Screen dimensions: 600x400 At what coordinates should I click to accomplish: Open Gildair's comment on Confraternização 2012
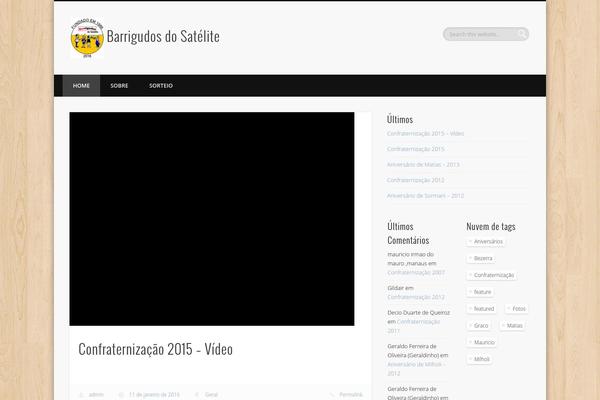416,297
